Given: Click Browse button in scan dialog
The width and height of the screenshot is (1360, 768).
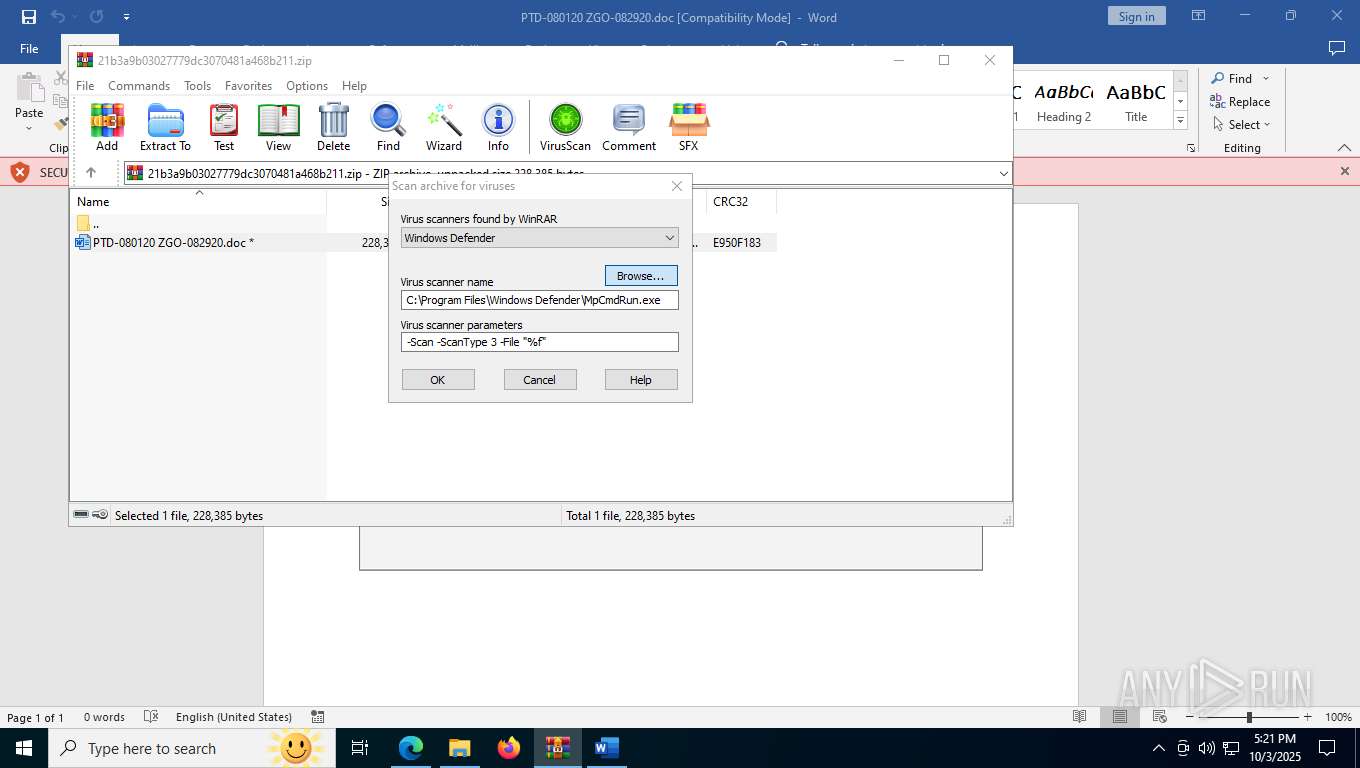Looking at the screenshot, I should tap(641, 276).
